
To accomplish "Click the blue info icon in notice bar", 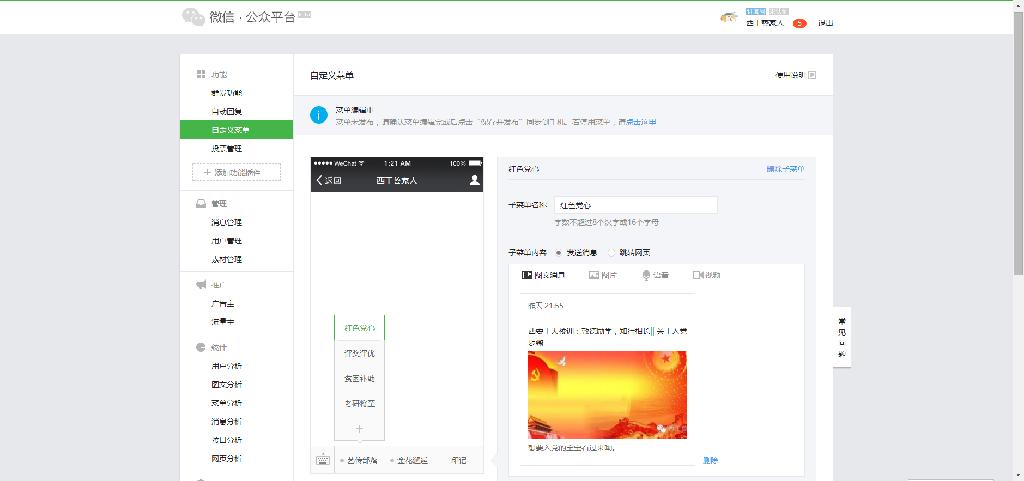I will [x=318, y=115].
